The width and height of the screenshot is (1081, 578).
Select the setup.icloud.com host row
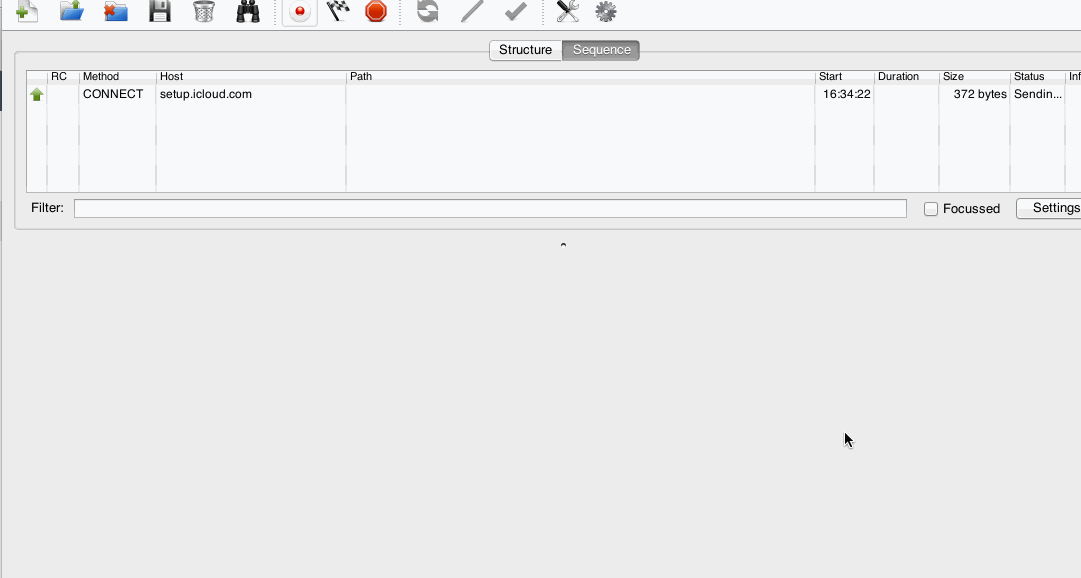[205, 94]
